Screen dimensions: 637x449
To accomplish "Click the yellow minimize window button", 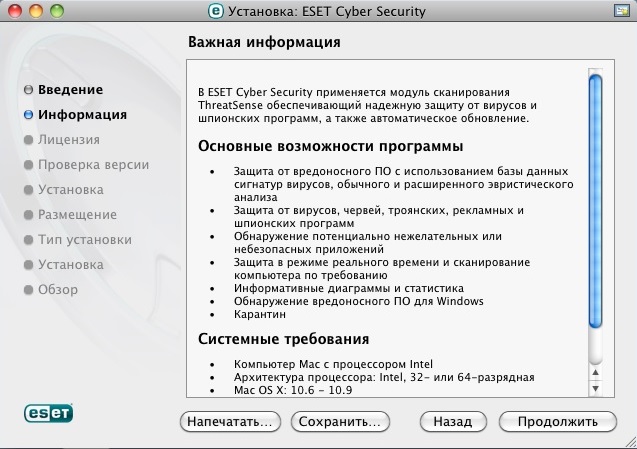I will point(36,11).
